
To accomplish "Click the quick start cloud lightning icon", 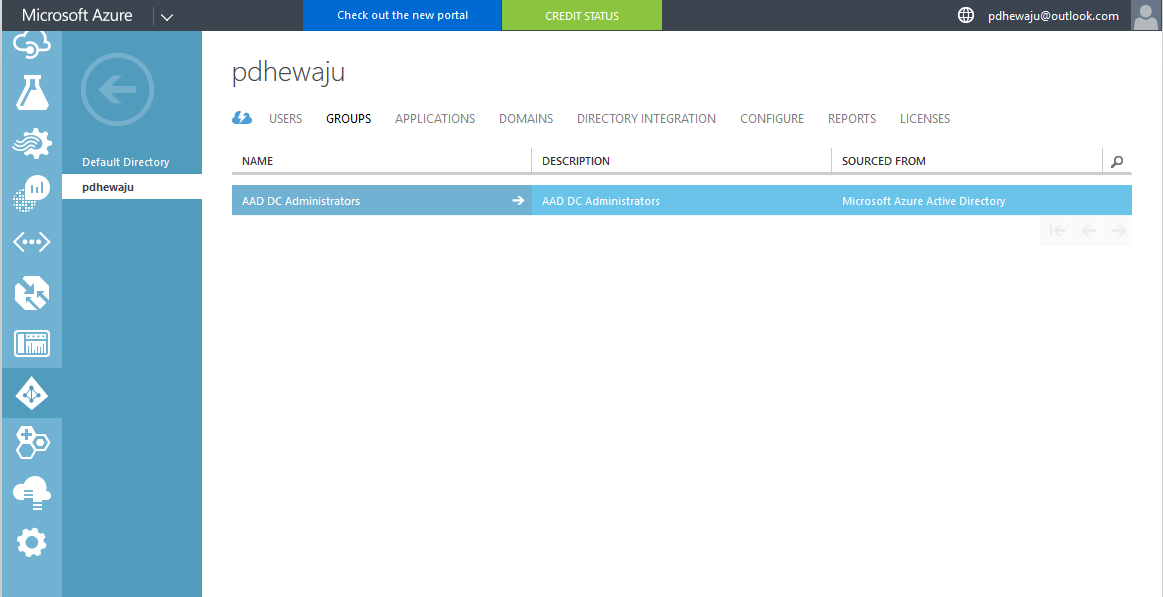I will pos(242,118).
